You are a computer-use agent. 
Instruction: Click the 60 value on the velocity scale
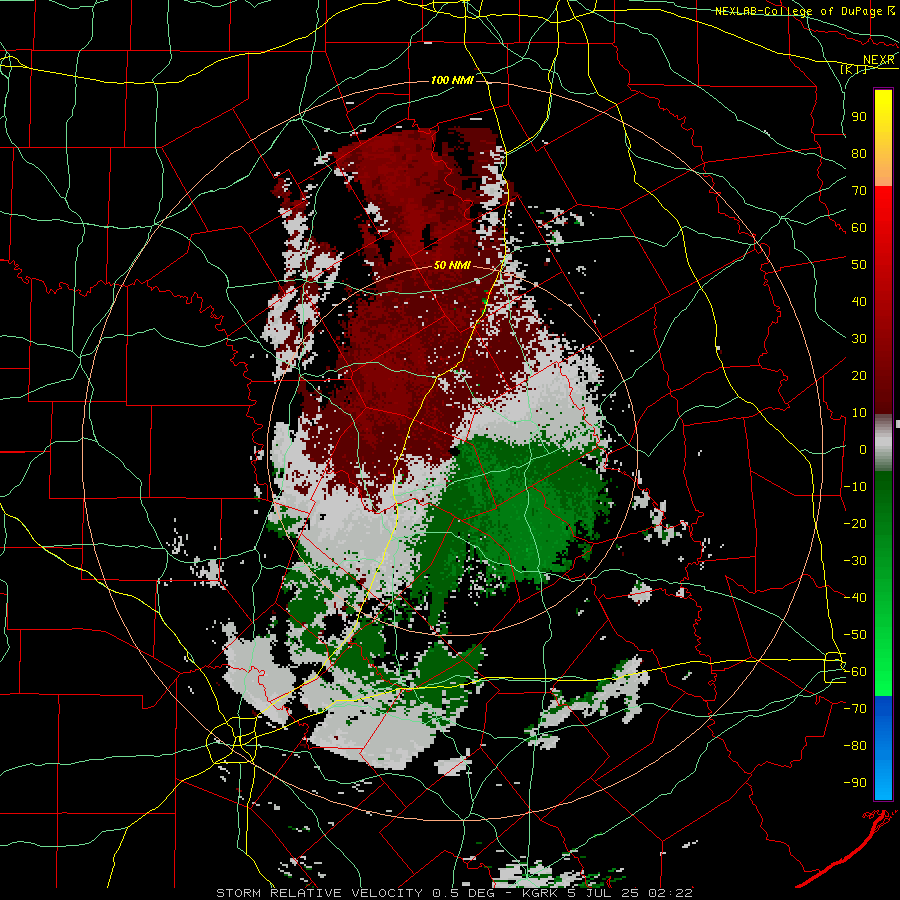click(x=859, y=227)
